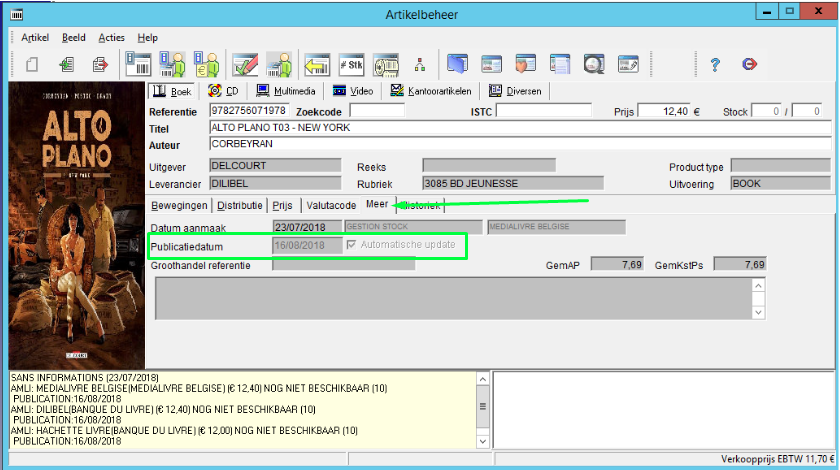The image size is (840, 470).
Task: Click the small hierarchy tree icon
Action: click(420, 65)
